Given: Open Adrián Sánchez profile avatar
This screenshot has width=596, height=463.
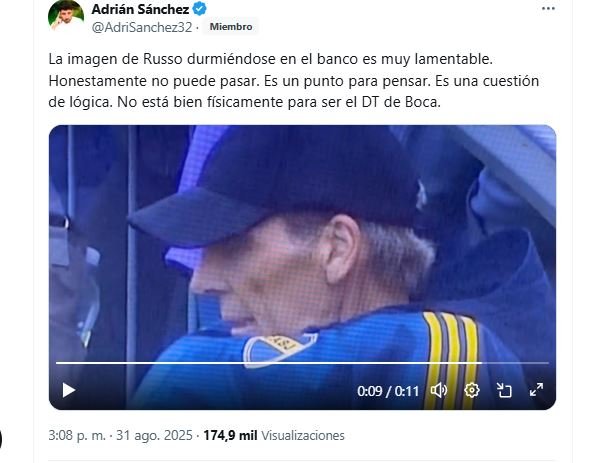Looking at the screenshot, I should [x=66, y=15].
